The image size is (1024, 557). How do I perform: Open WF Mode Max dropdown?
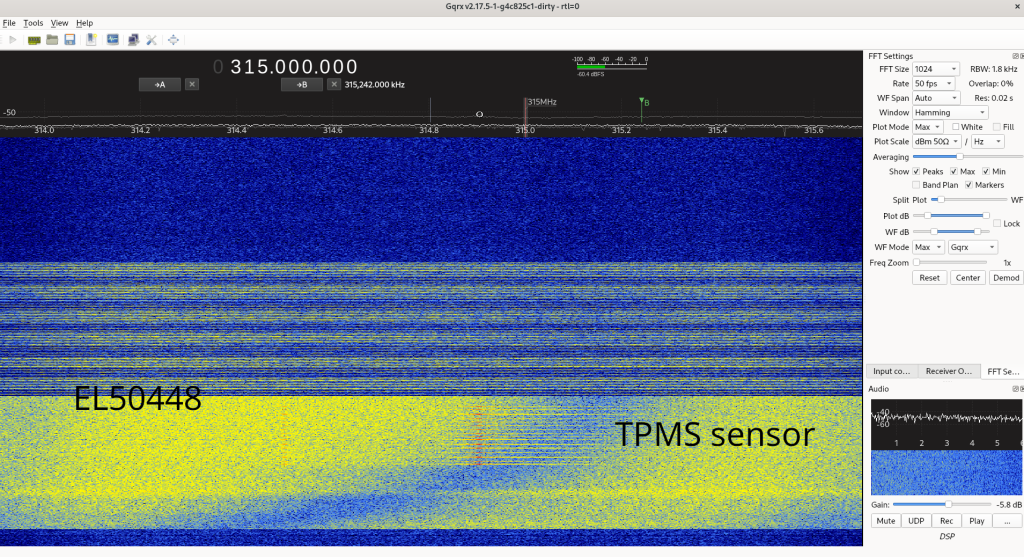click(928, 247)
